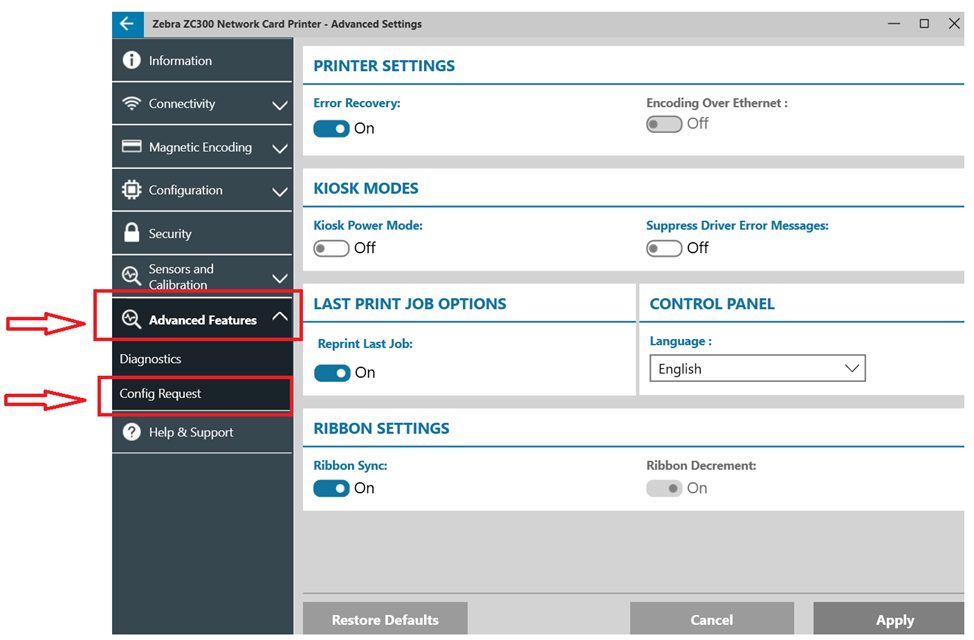Enable Kiosk Power Mode switch
This screenshot has height=640, width=974.
[331, 249]
